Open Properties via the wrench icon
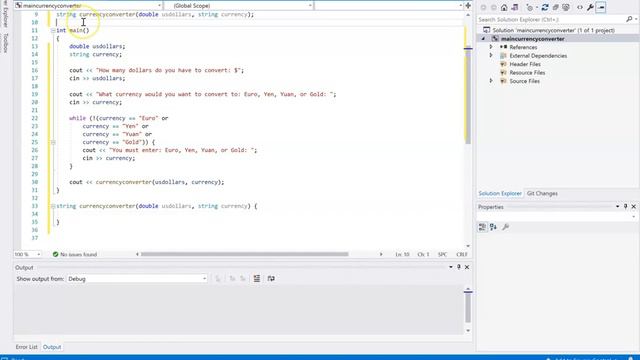Screen dimensions: 640x360 590,7
